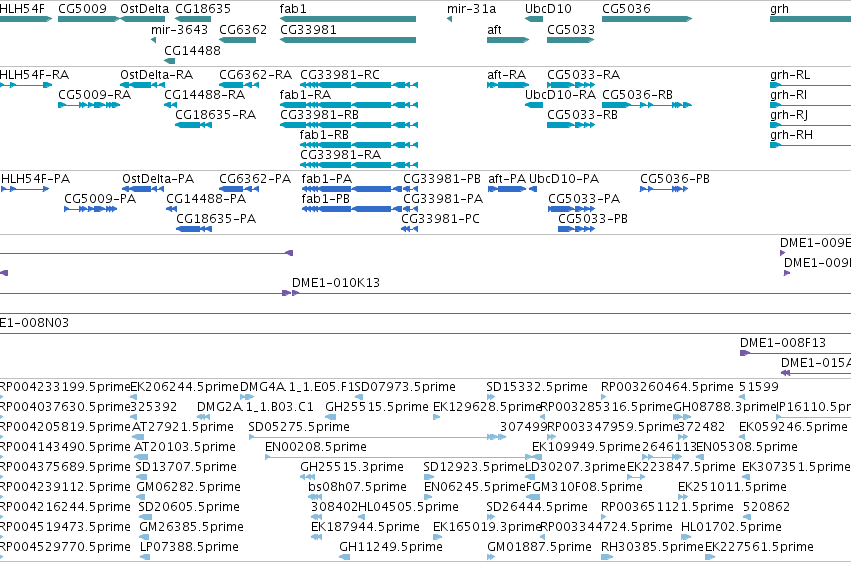Select transcript CG5033-RB

[x=582, y=114]
